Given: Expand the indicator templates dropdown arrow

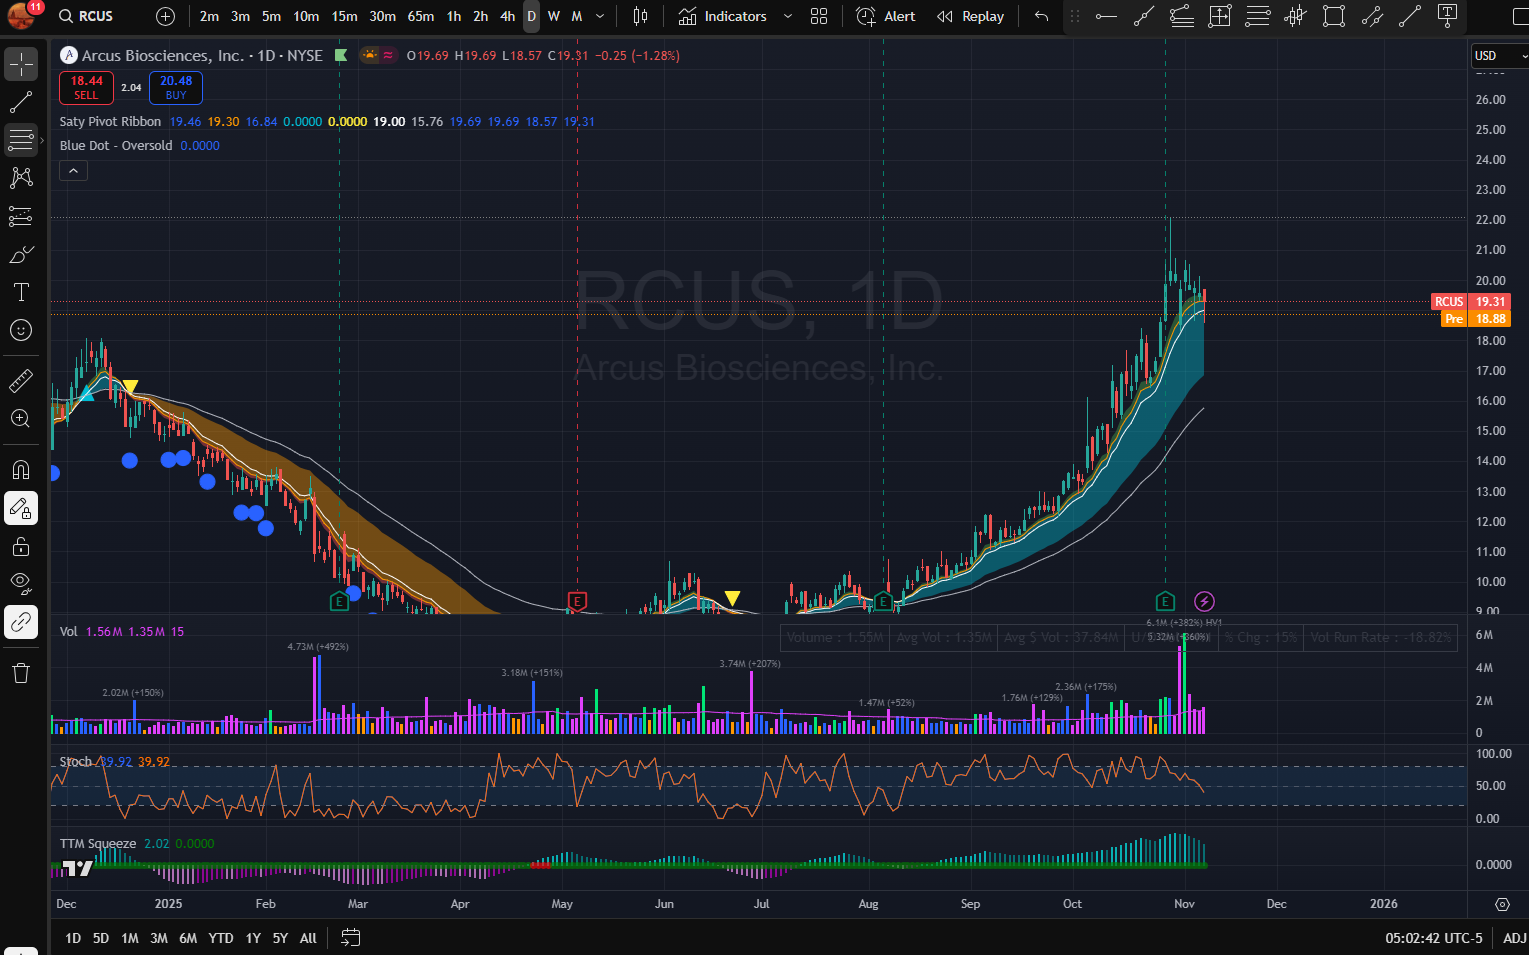Looking at the screenshot, I should coord(788,16).
